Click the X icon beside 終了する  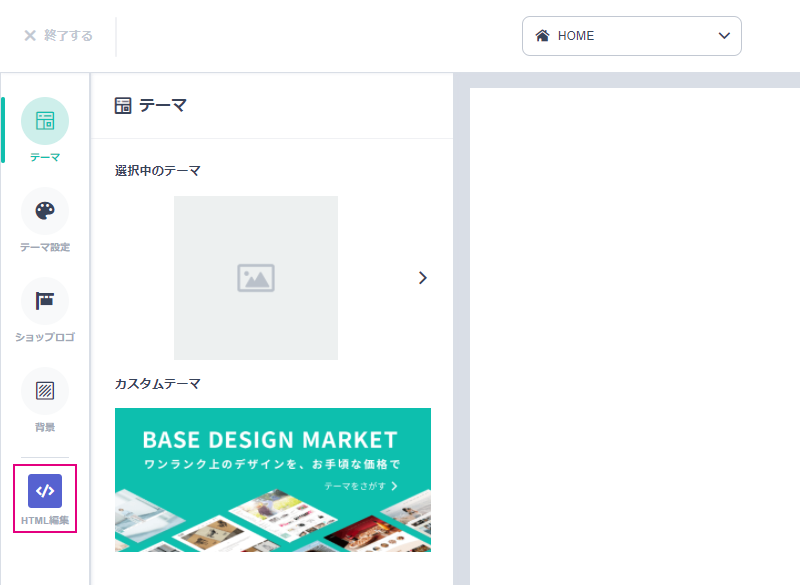pos(30,36)
